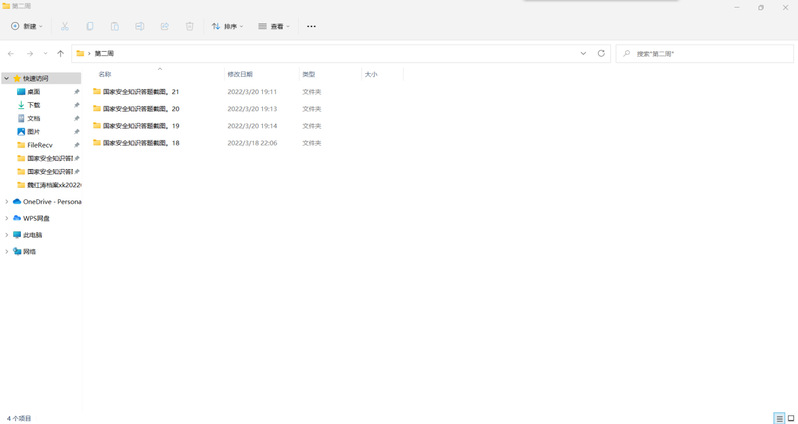Minimize the 第二周 window
The width and height of the screenshot is (798, 424).
(737, 7)
